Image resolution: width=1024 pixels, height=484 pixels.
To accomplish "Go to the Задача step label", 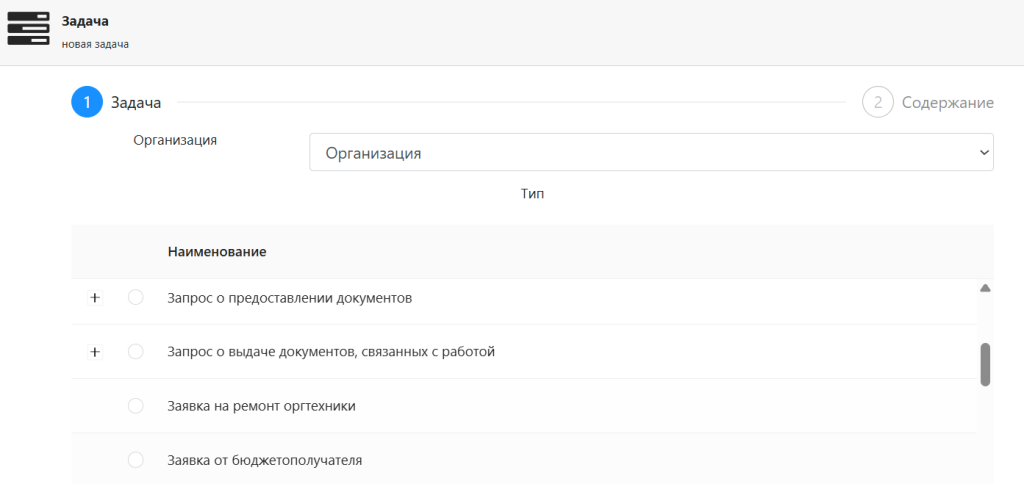I will coord(136,103).
